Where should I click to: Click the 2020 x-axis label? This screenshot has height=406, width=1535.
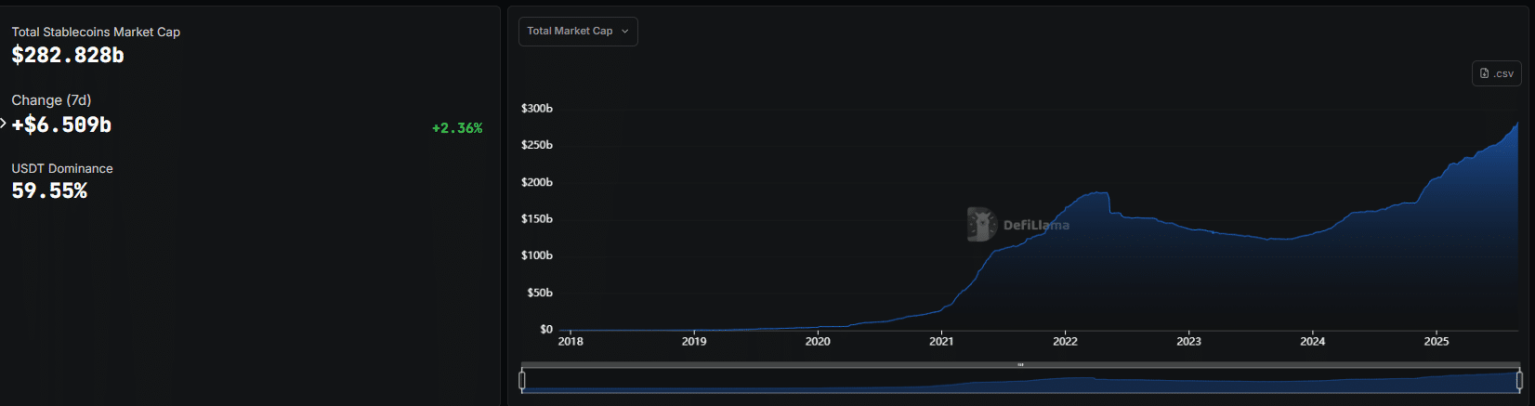click(818, 341)
